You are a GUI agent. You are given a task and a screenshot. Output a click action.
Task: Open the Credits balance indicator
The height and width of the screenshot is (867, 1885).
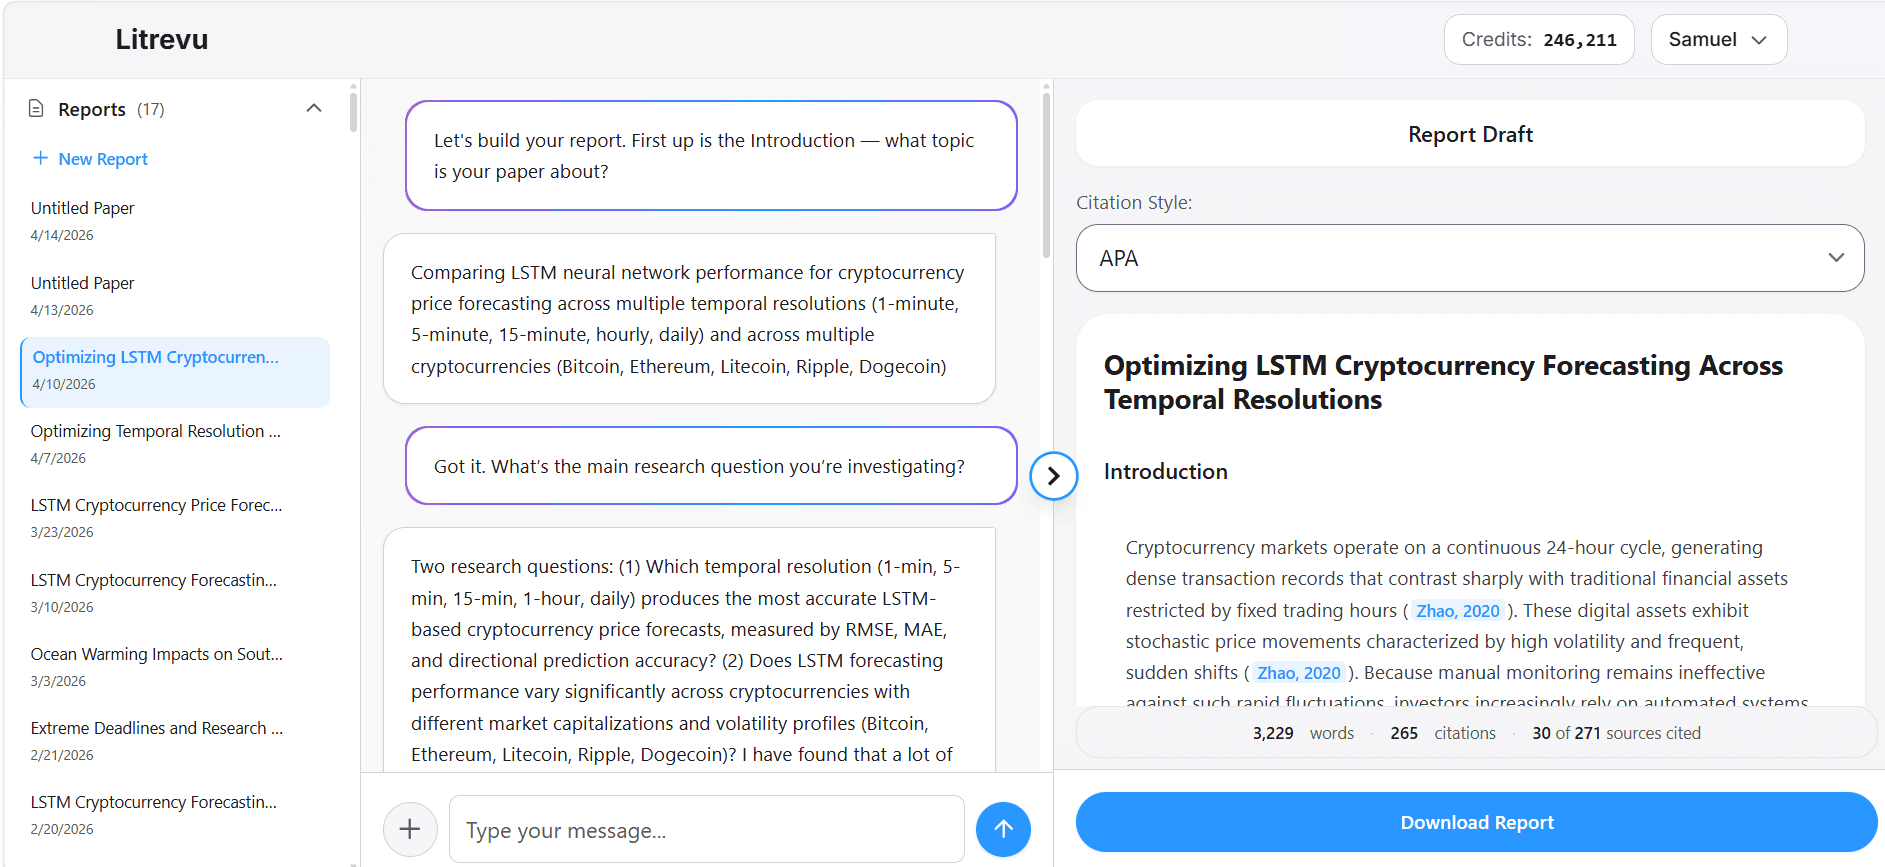tap(1538, 40)
